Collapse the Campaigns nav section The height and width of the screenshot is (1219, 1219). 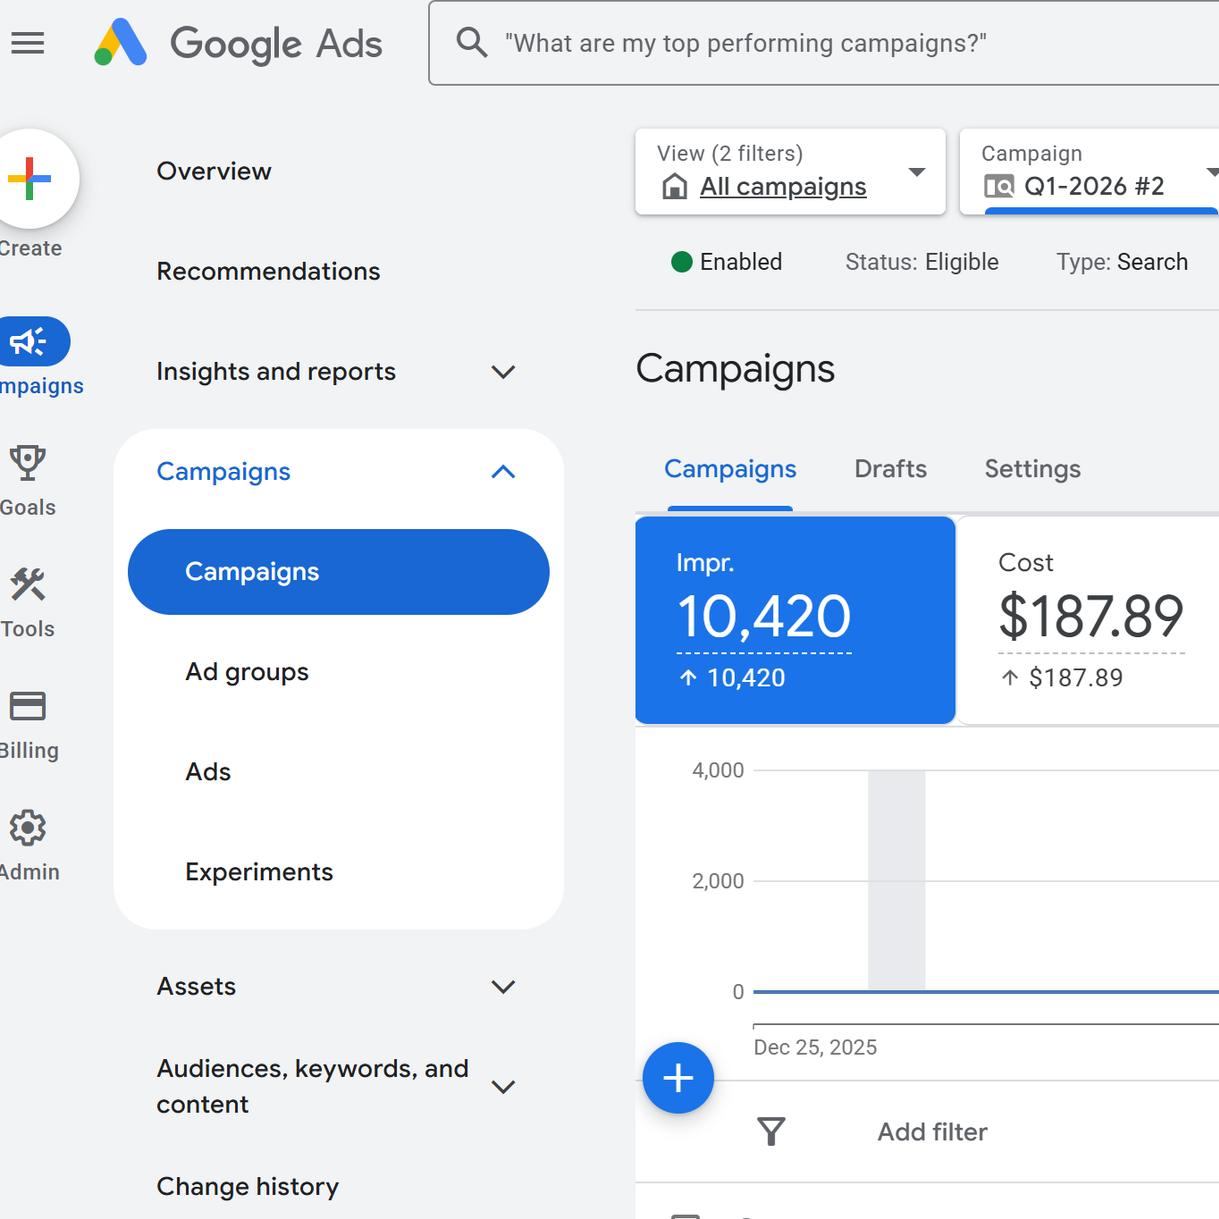[338, 472]
